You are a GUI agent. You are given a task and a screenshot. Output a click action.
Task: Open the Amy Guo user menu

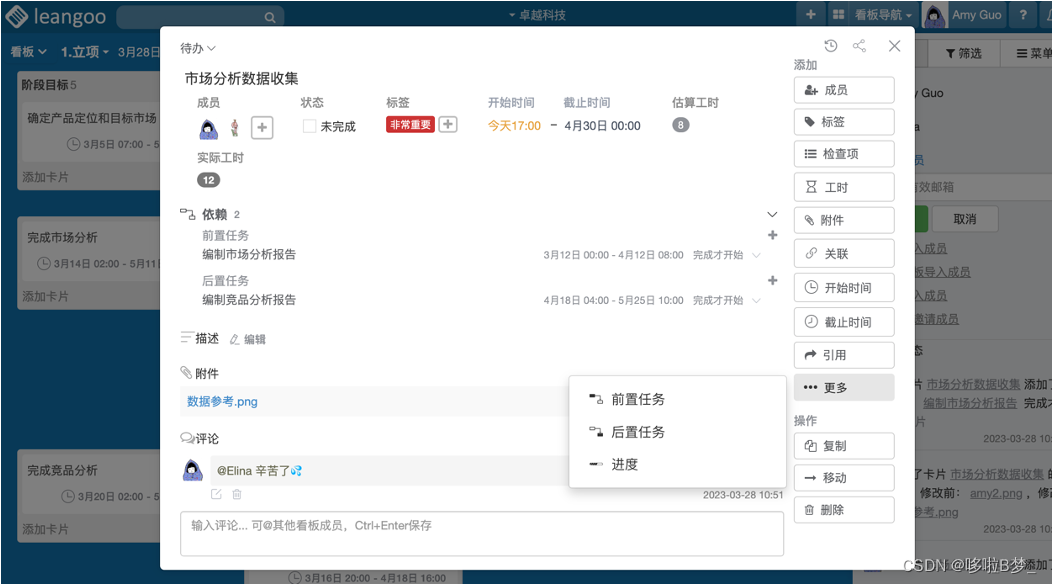[963, 15]
